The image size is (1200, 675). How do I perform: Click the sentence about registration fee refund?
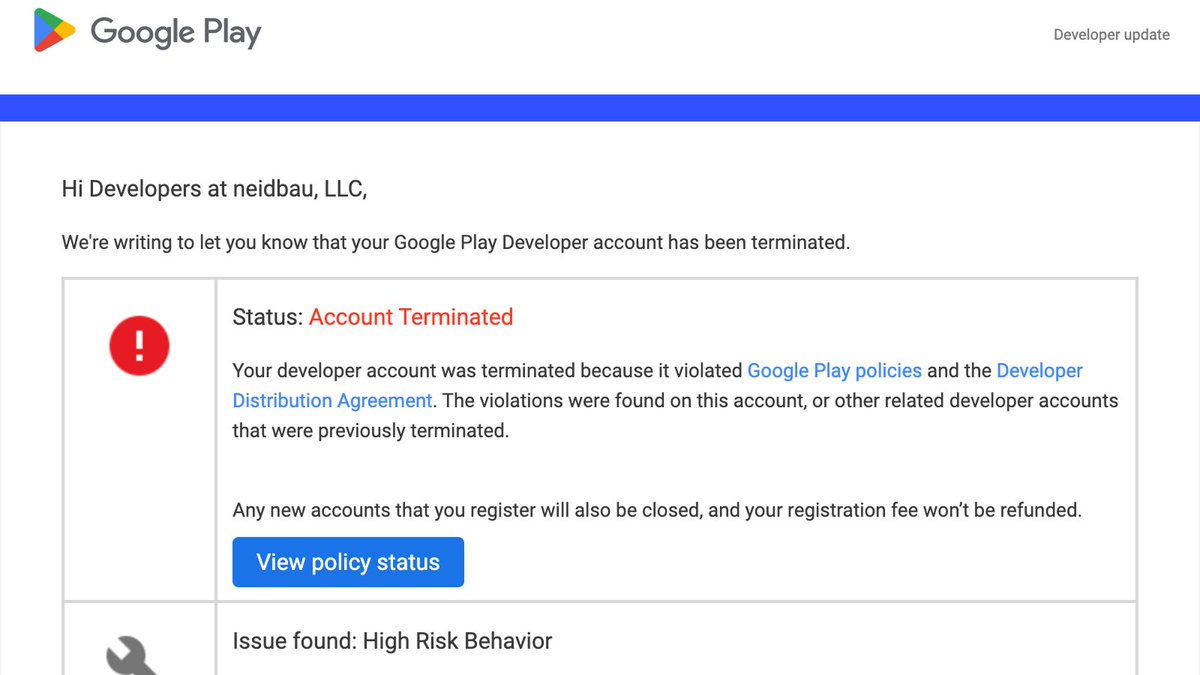point(657,510)
